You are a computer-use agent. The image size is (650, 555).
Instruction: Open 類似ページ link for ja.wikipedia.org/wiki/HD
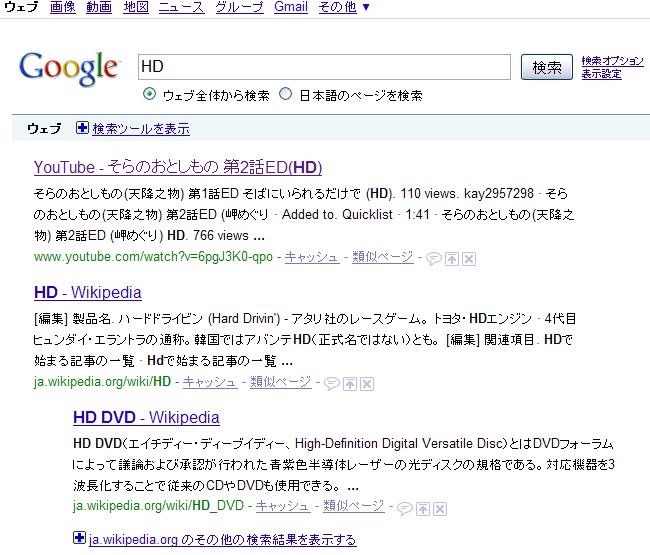281,382
